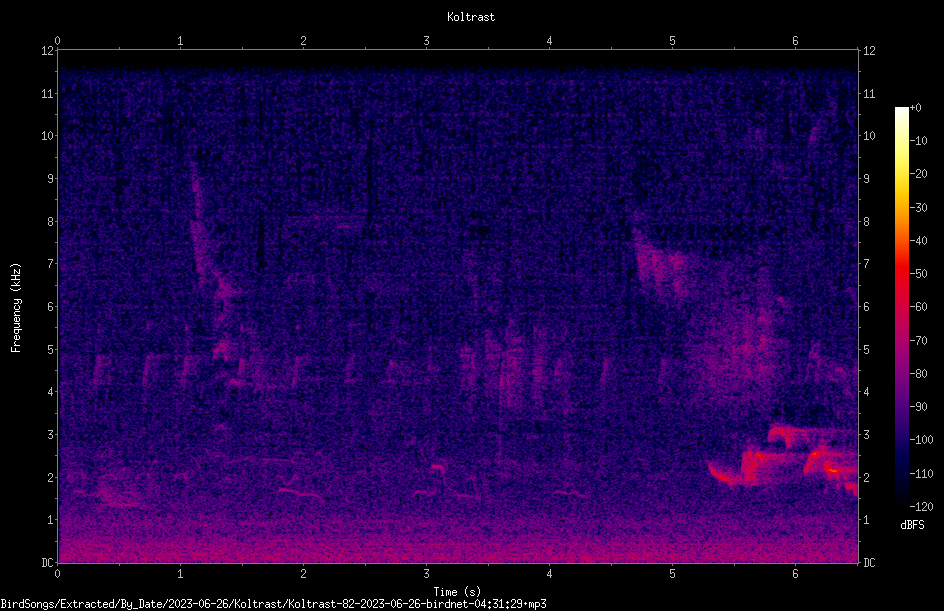Click the 8 kHz tick on left axis
Viewport: 944px width, 611px height.
(x=51, y=222)
